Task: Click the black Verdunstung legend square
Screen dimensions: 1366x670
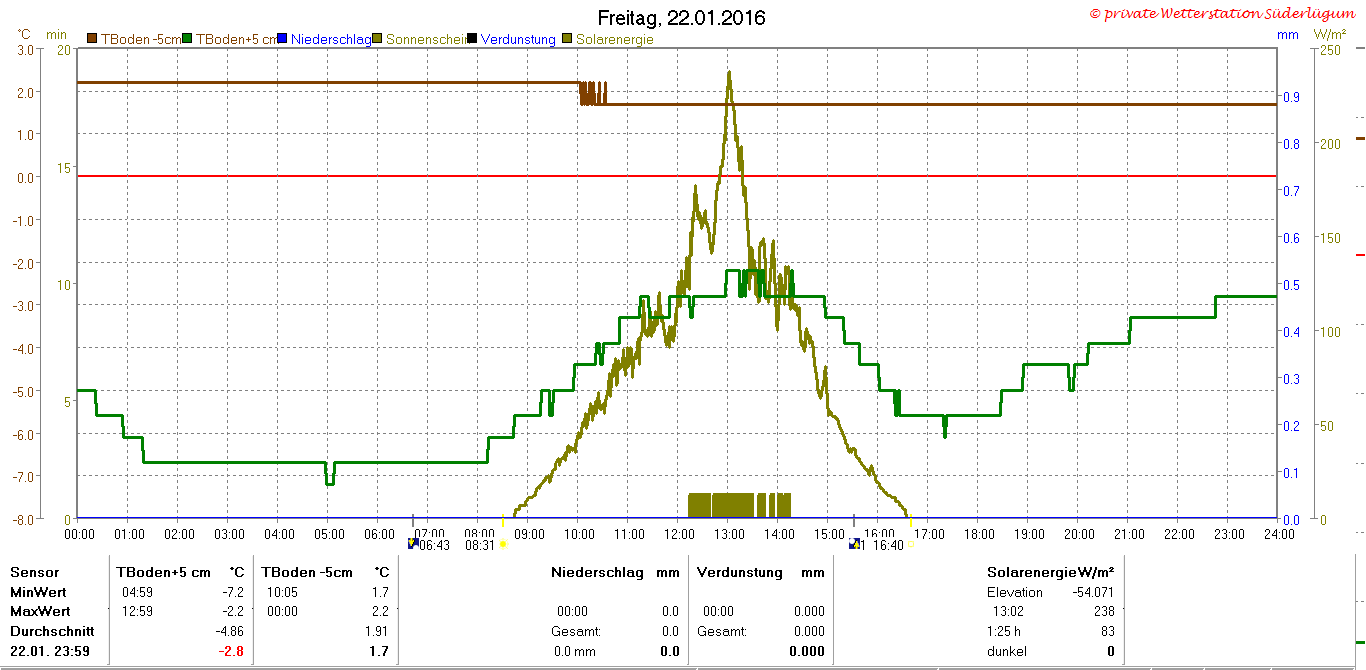Action: point(473,39)
